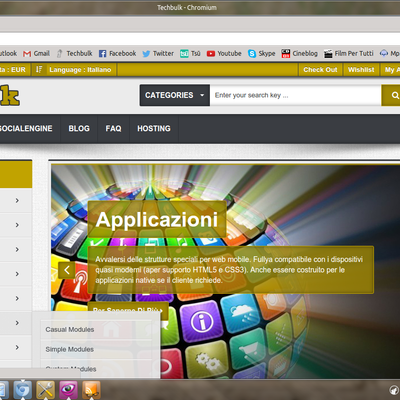Go to previous slide arrow
The height and width of the screenshot is (400, 400).
coord(67,270)
